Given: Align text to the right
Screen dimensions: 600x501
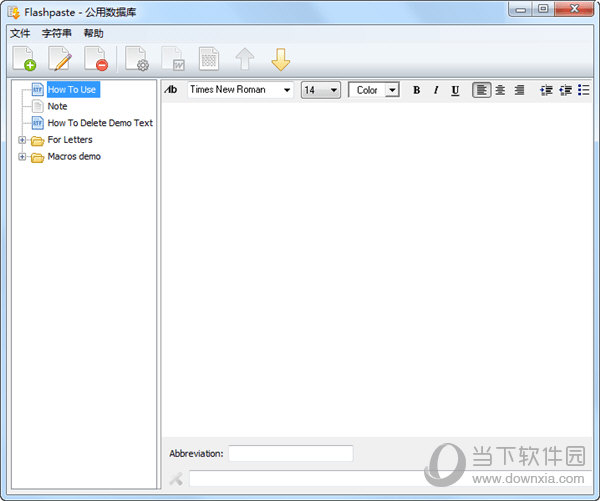Looking at the screenshot, I should (x=519, y=90).
